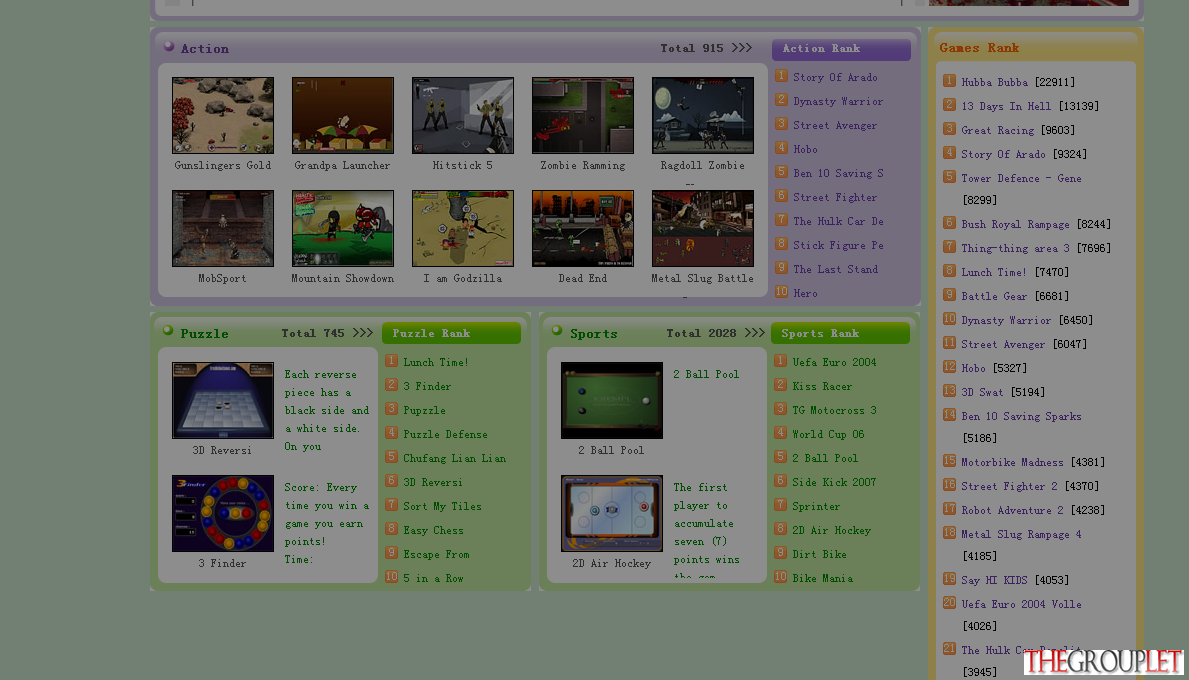Open the 3D Reversi board thumbnail

tap(223, 400)
